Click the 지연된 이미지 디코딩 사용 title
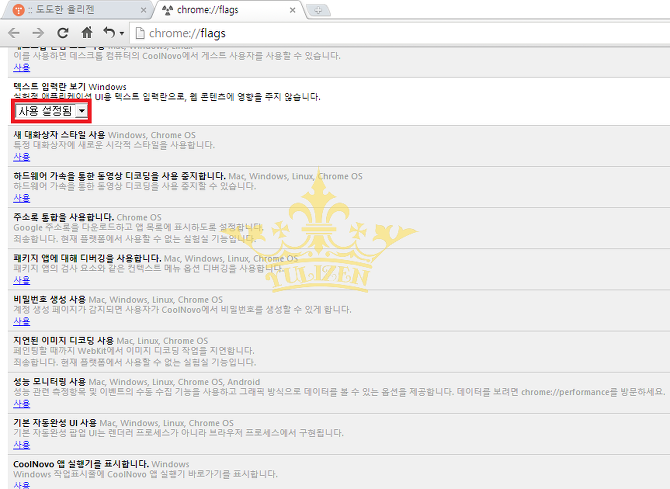The height and width of the screenshot is (489, 670). click(x=64, y=341)
